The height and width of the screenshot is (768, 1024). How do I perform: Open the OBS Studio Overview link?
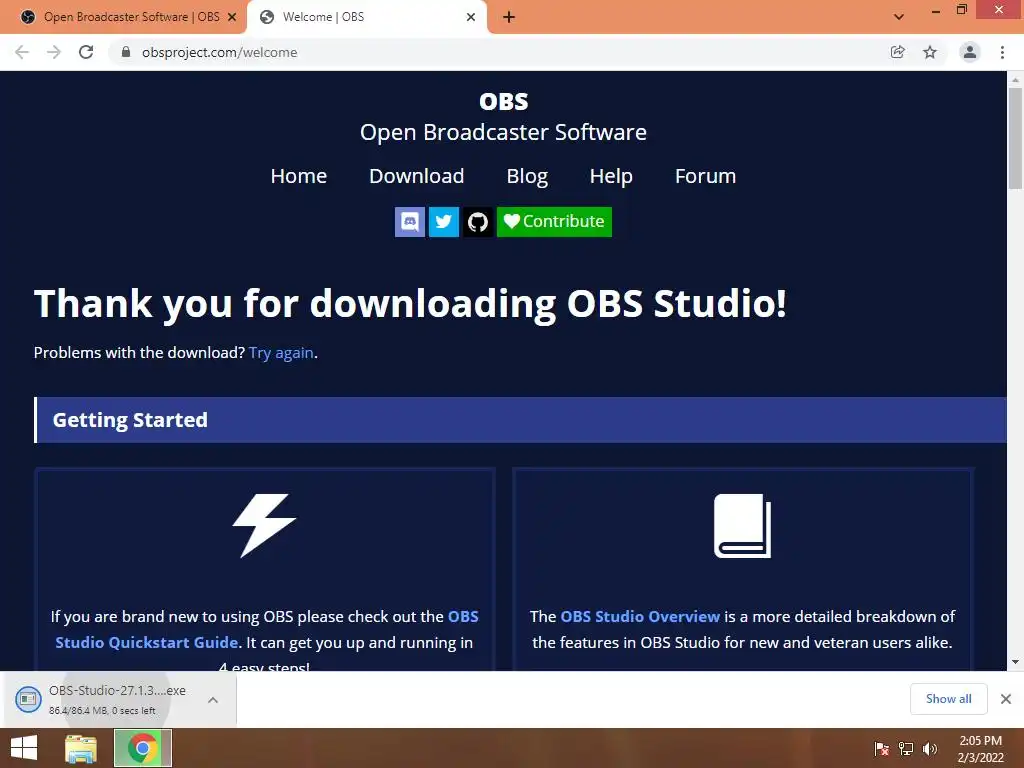(x=640, y=616)
